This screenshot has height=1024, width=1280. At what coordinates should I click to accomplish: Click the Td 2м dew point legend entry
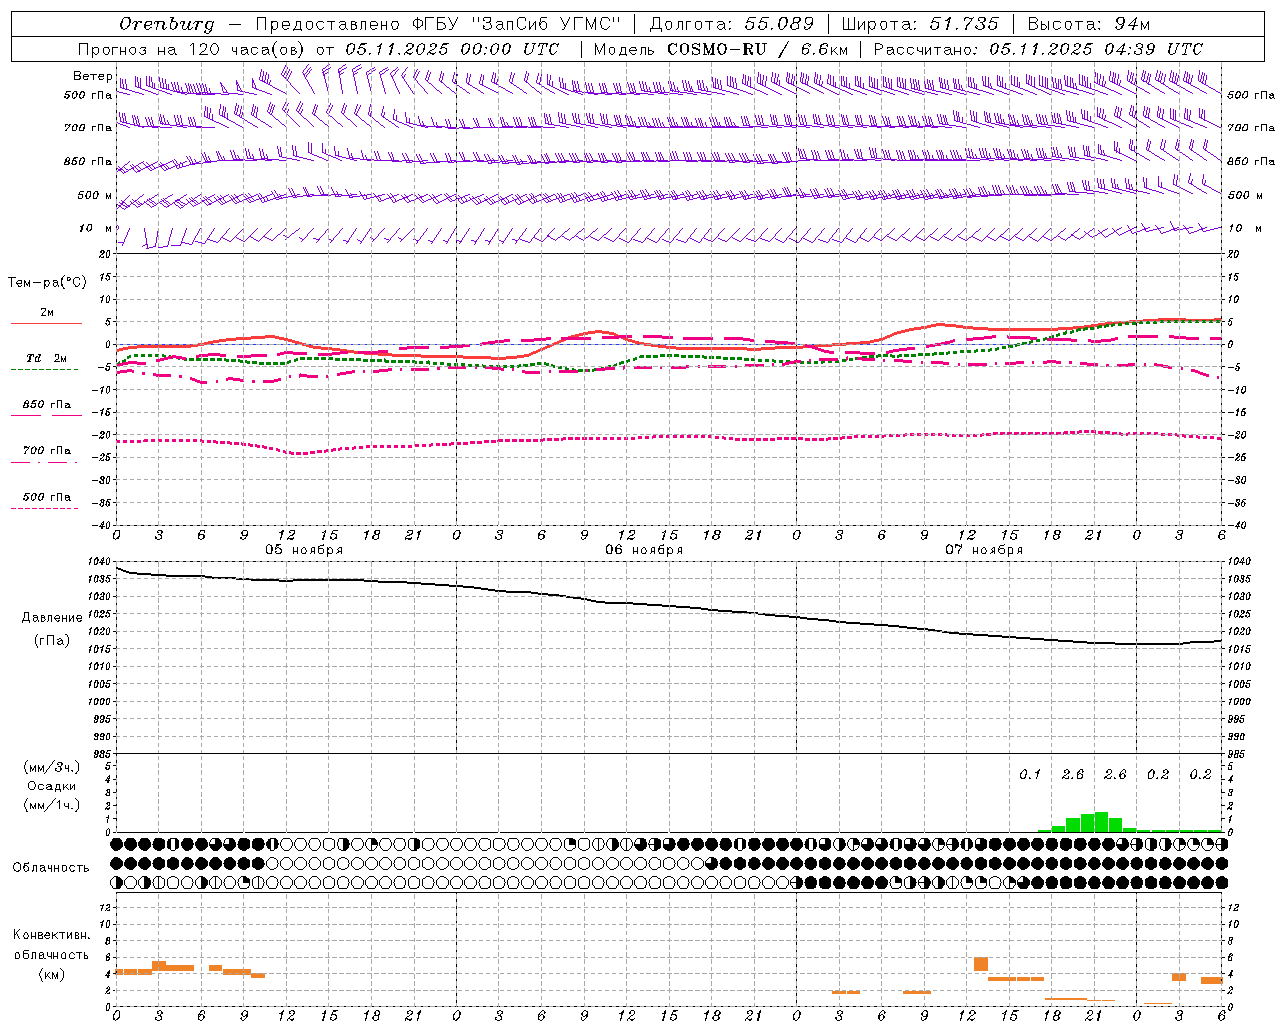tap(47, 358)
